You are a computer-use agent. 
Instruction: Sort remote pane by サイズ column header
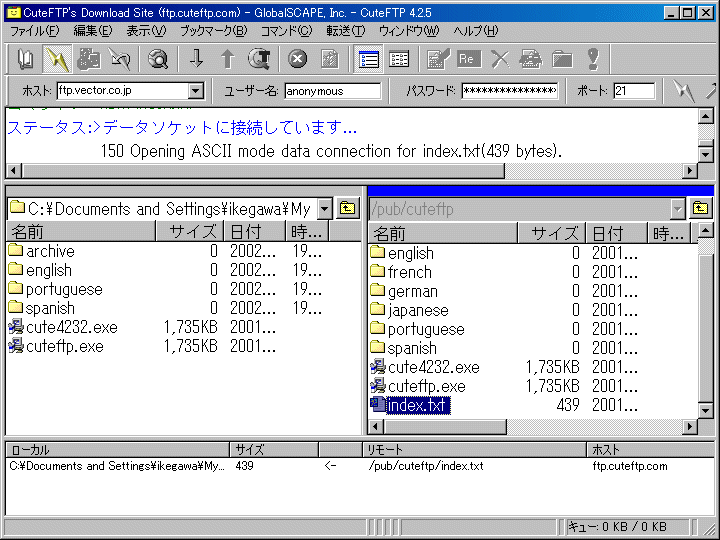551,234
